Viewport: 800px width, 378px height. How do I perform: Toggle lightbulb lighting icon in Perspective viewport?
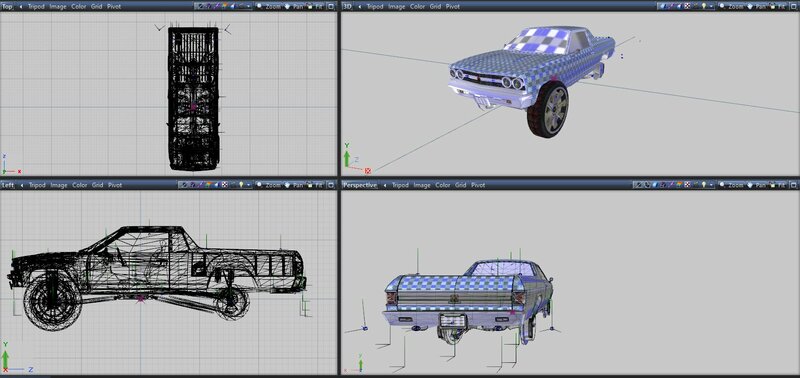point(704,185)
